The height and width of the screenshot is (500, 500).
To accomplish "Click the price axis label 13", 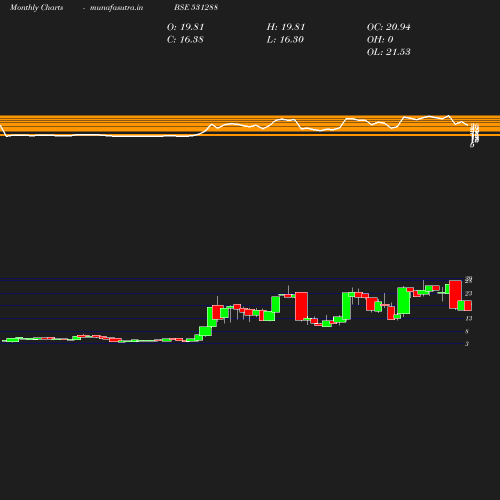I will click(x=469, y=318).
